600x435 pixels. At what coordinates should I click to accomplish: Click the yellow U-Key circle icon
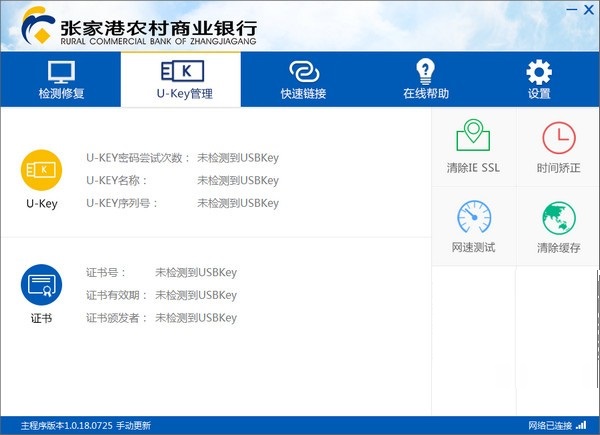click(41, 170)
